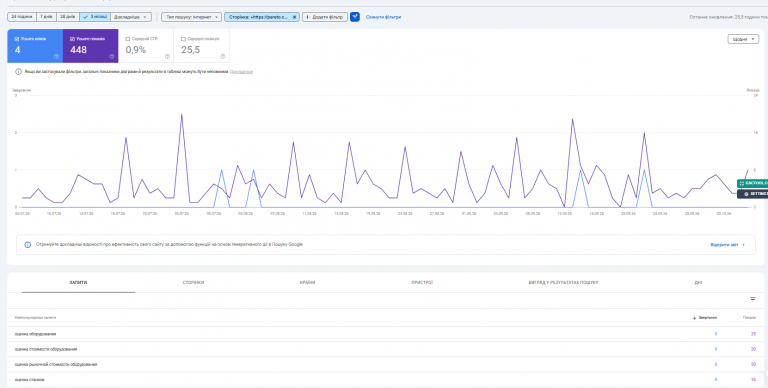
Task: Open the search type Internet dropdown
Action: pyautogui.click(x=192, y=17)
